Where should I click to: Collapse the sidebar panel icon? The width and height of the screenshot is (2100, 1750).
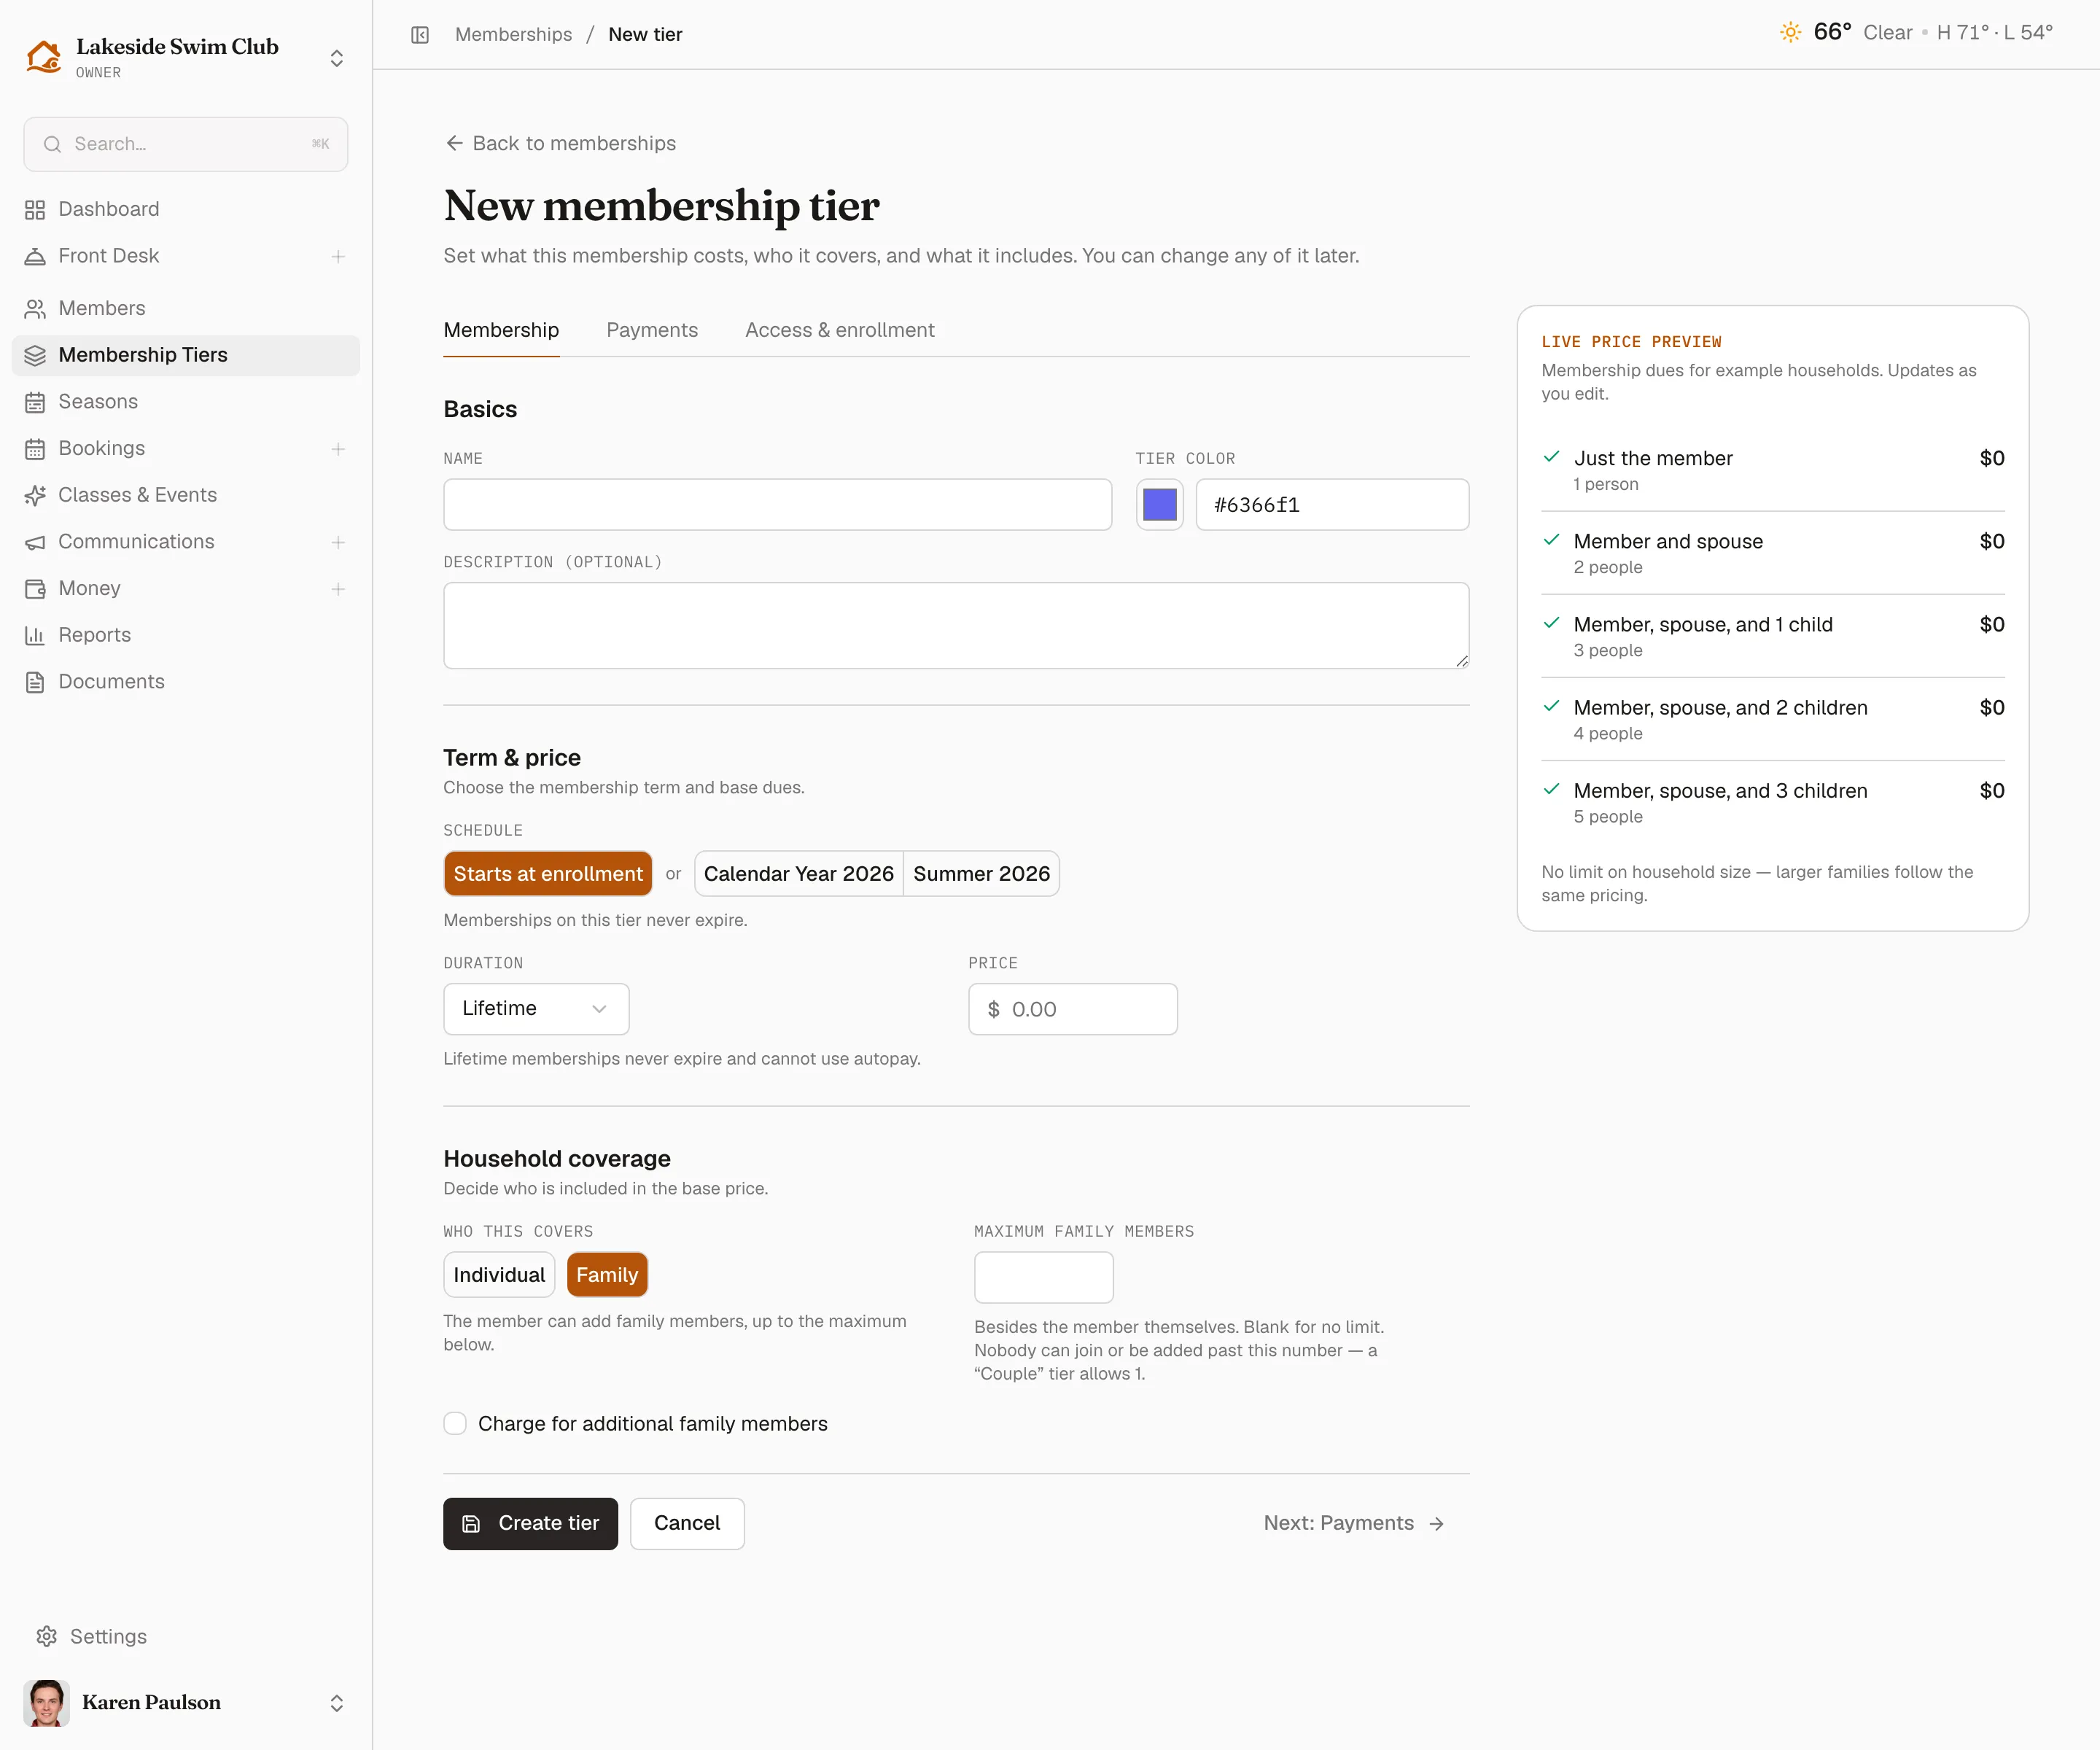[420, 35]
